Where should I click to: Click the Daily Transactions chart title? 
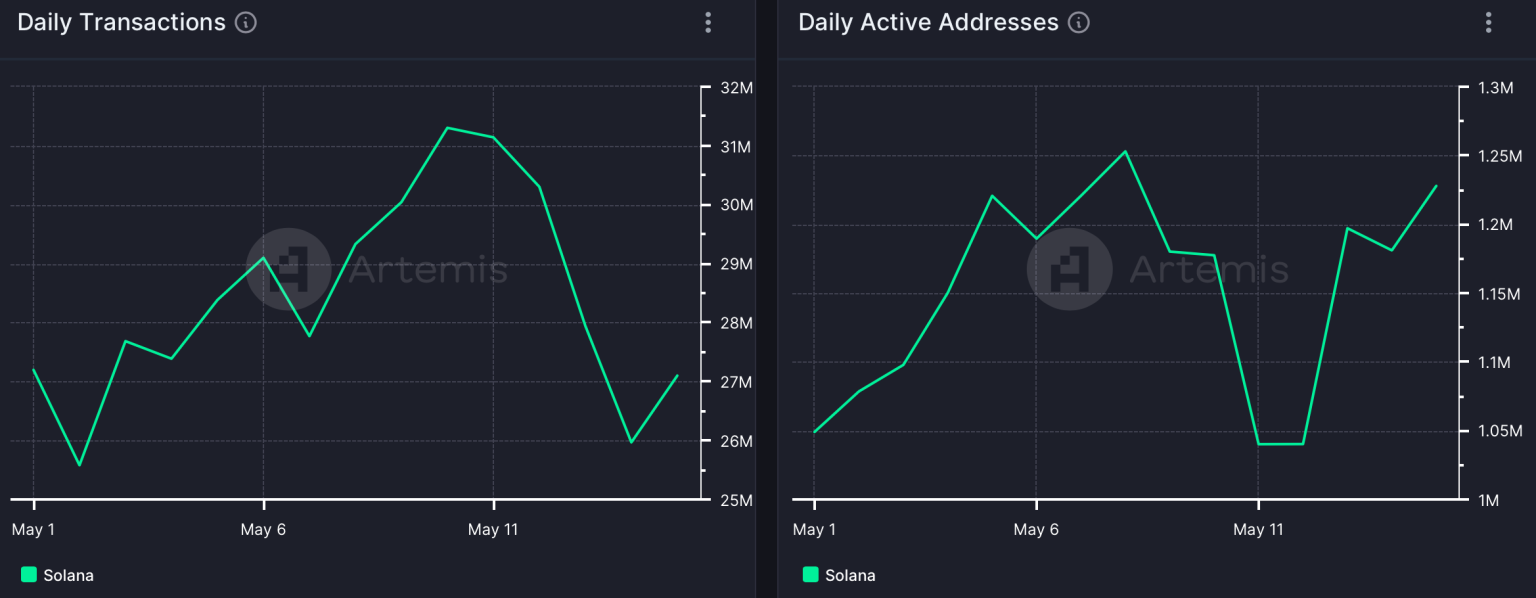pos(122,23)
